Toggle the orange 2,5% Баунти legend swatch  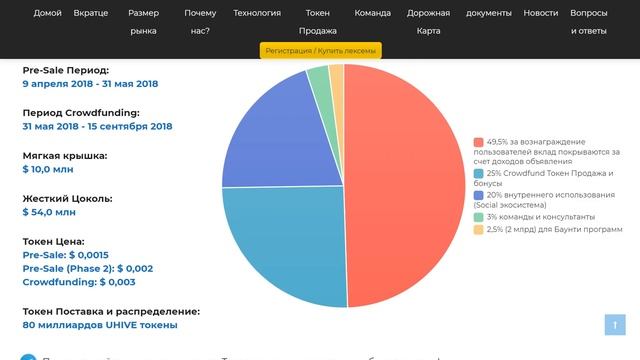pyautogui.click(x=478, y=229)
